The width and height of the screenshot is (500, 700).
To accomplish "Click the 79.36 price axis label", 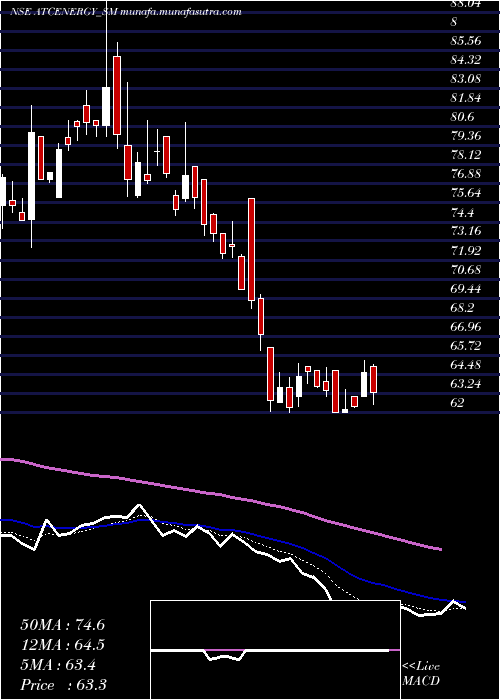I will pyautogui.click(x=466, y=136).
